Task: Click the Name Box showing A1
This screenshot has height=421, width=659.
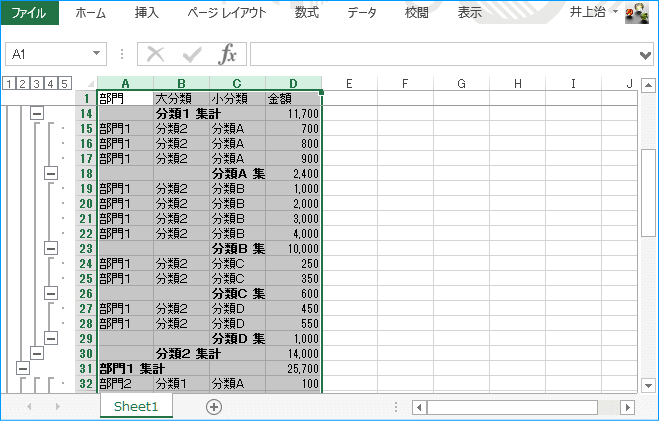Action: [47, 54]
